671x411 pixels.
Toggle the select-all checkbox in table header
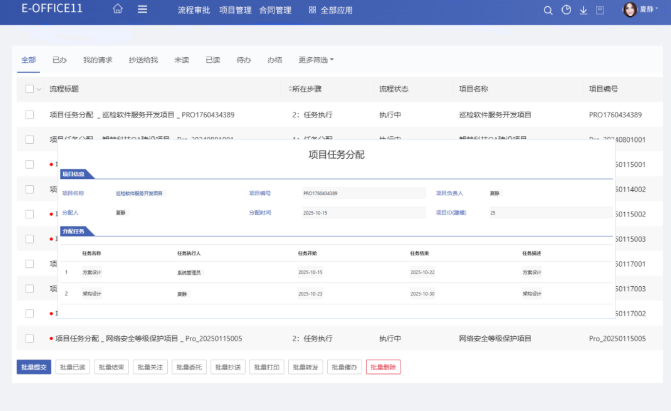coord(29,89)
